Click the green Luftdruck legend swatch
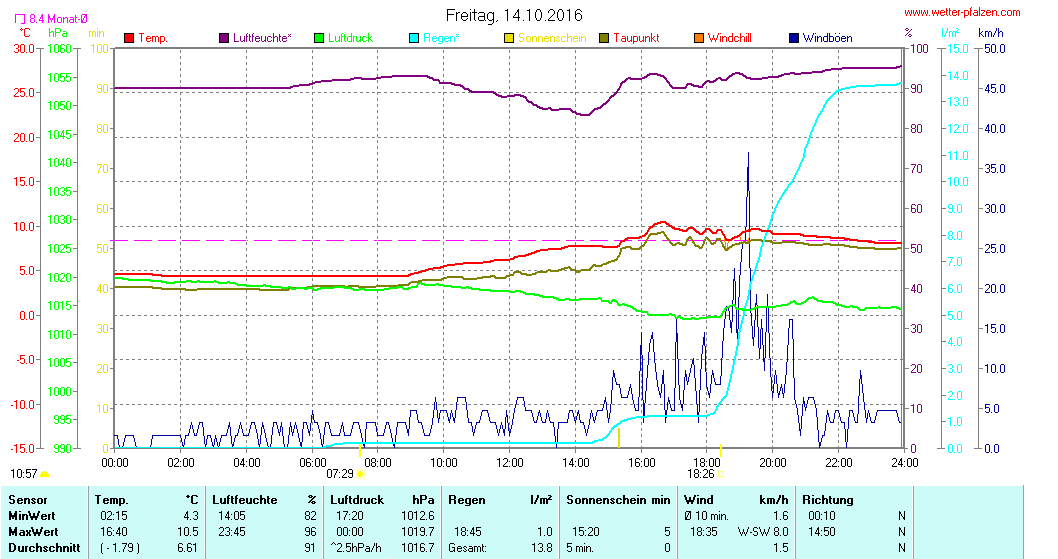 (319, 38)
